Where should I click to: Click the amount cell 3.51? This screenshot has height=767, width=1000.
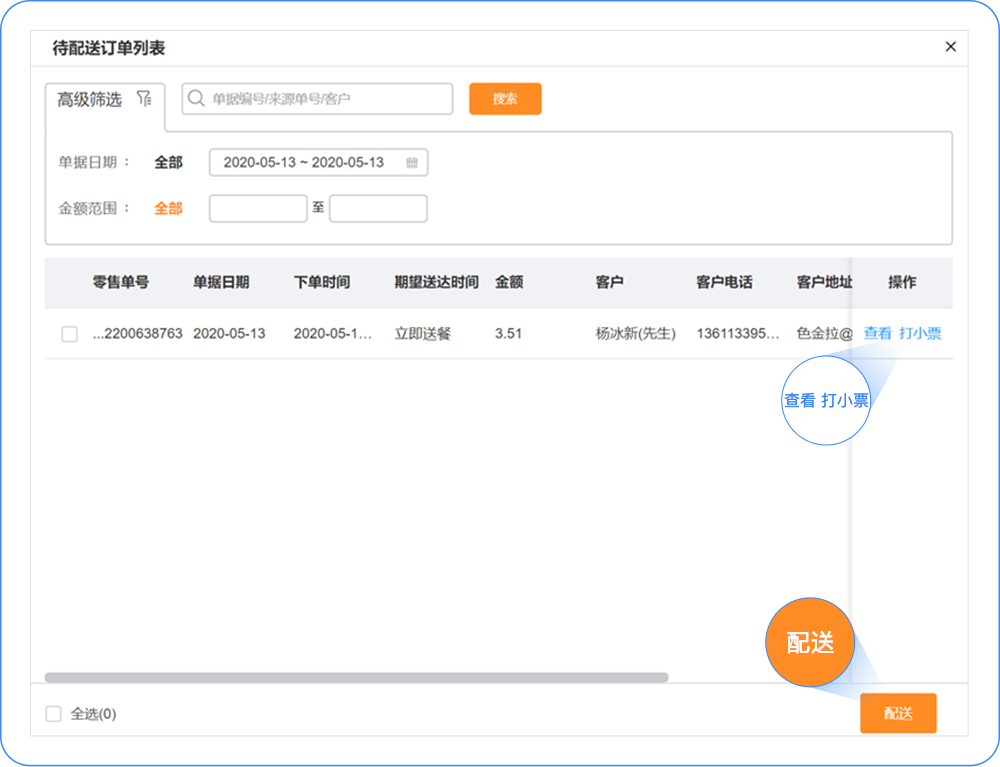coord(508,333)
